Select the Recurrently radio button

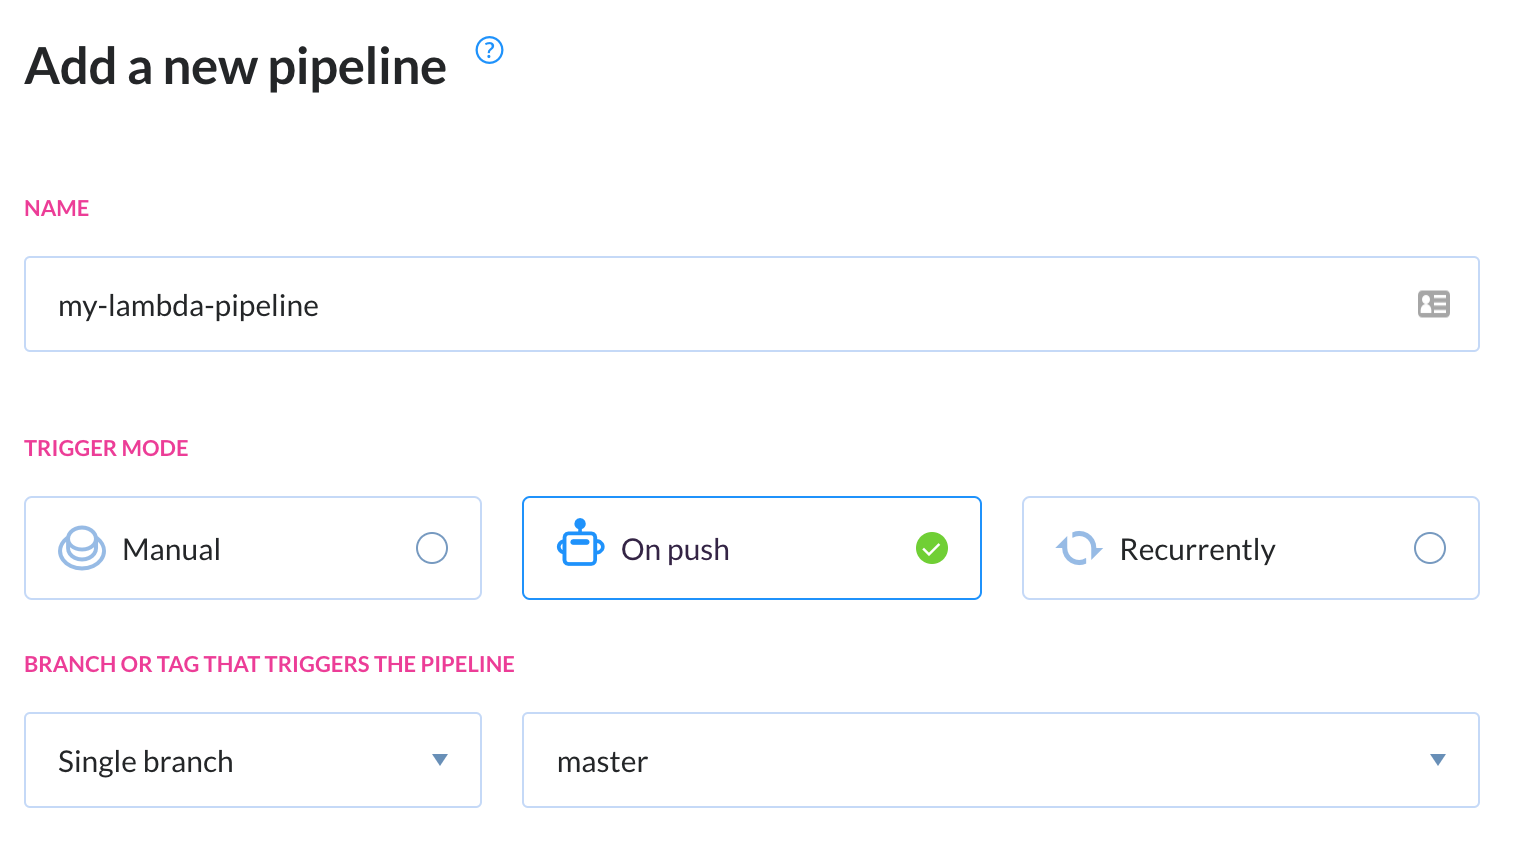coord(1430,548)
